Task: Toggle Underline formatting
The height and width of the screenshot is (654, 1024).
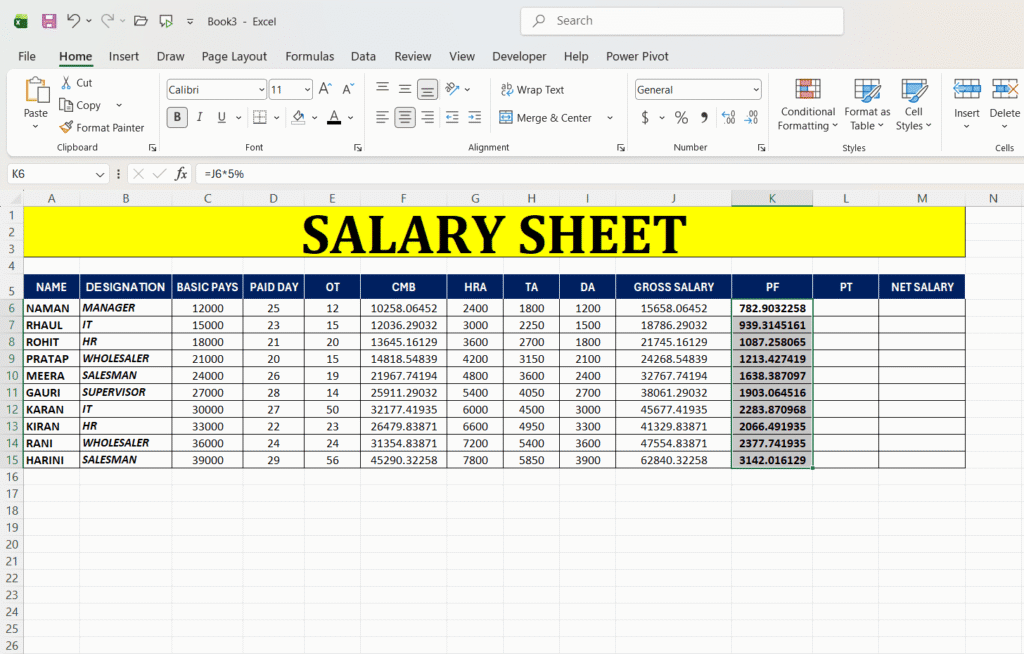Action: coord(221,118)
